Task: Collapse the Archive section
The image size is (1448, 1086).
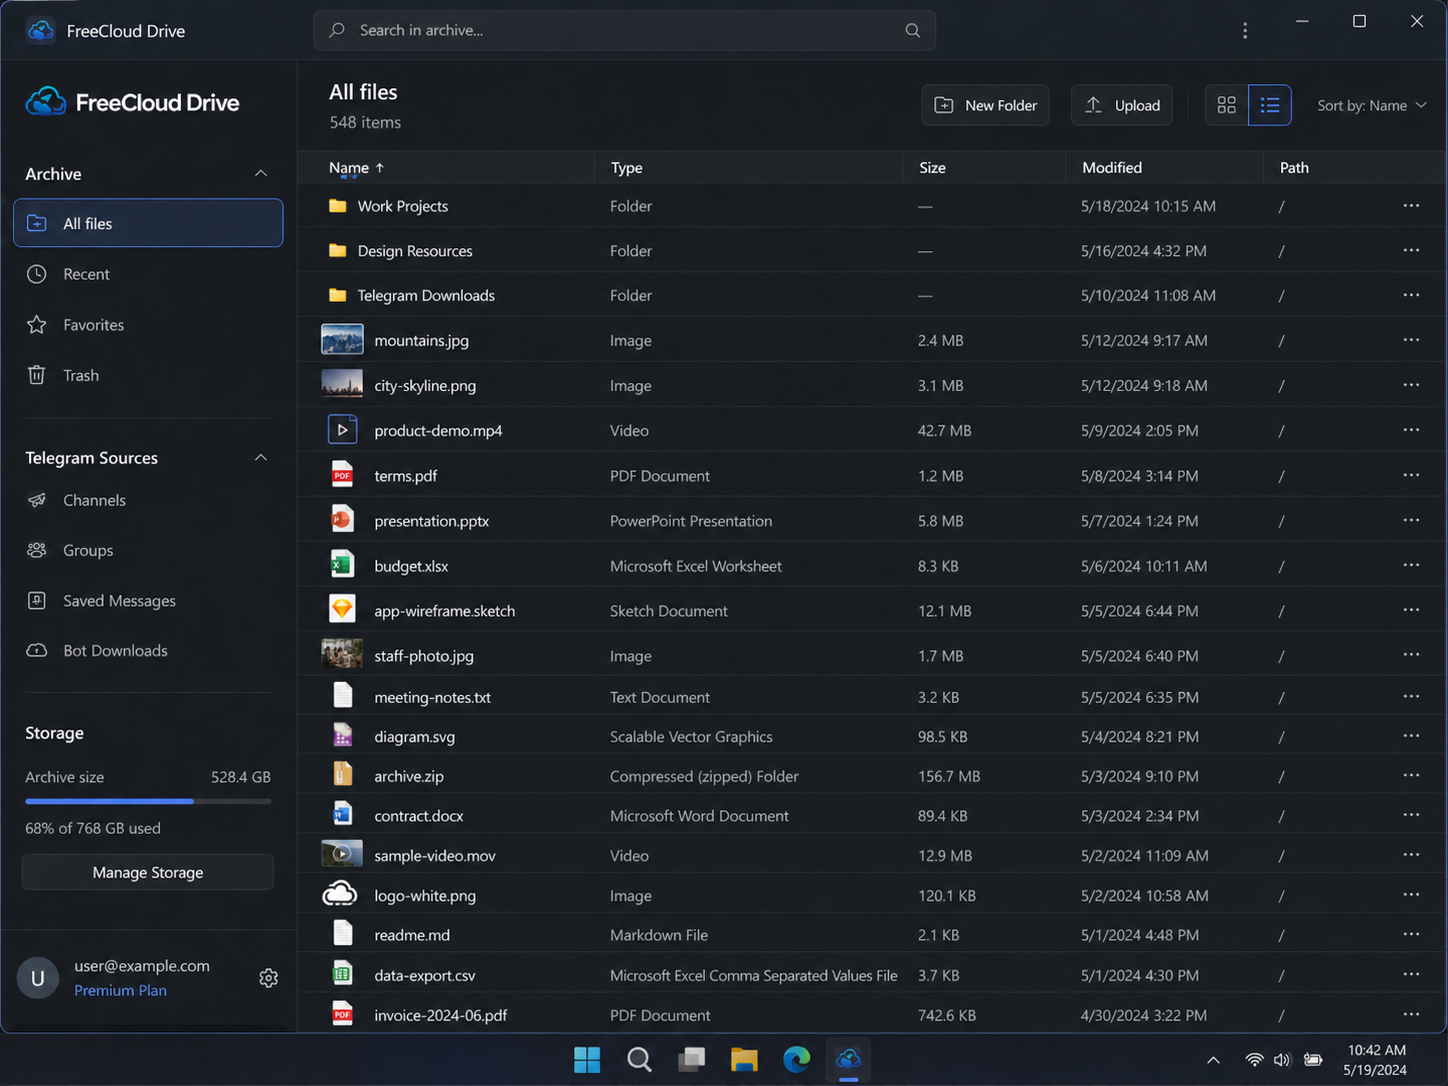Action: coord(261,173)
